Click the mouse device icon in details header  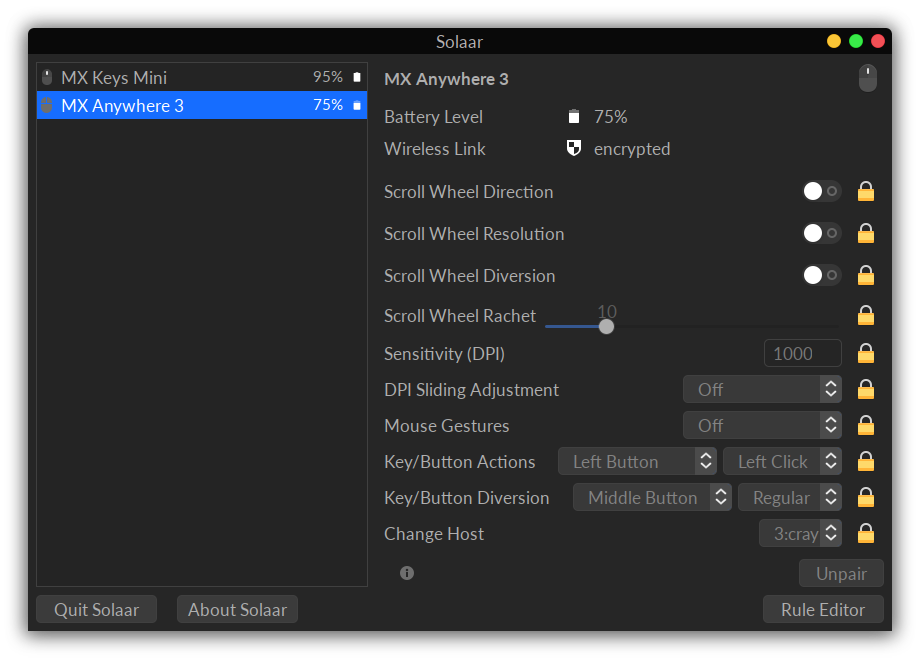click(x=868, y=78)
